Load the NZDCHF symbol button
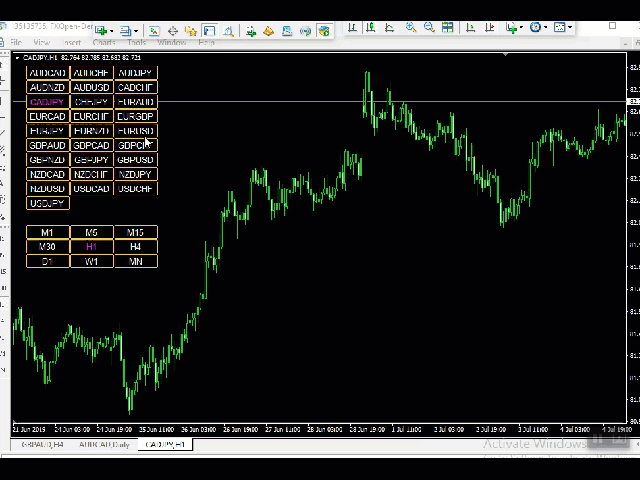The height and width of the screenshot is (480, 640). tap(91, 174)
